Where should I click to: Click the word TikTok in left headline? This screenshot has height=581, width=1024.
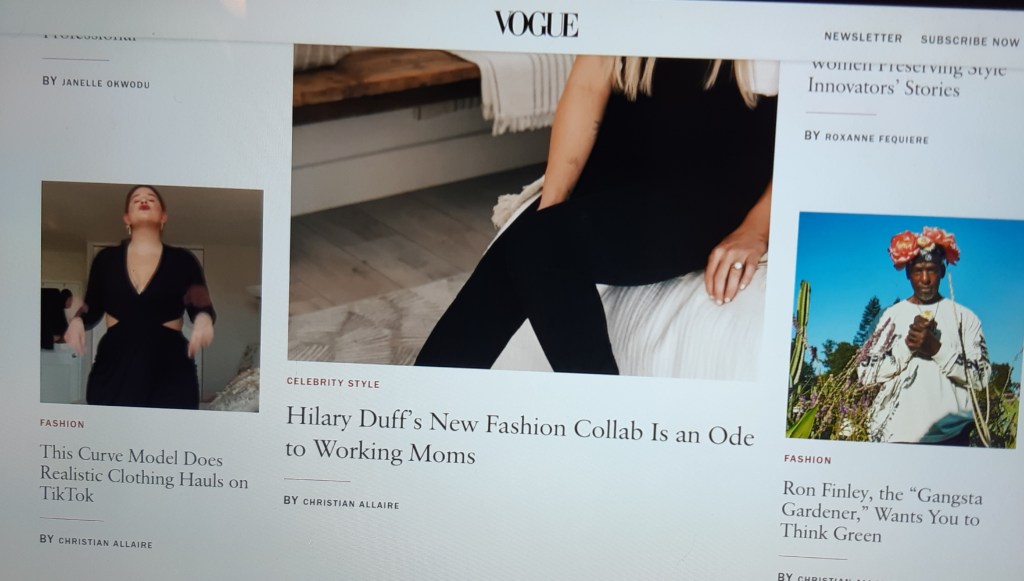(67, 495)
